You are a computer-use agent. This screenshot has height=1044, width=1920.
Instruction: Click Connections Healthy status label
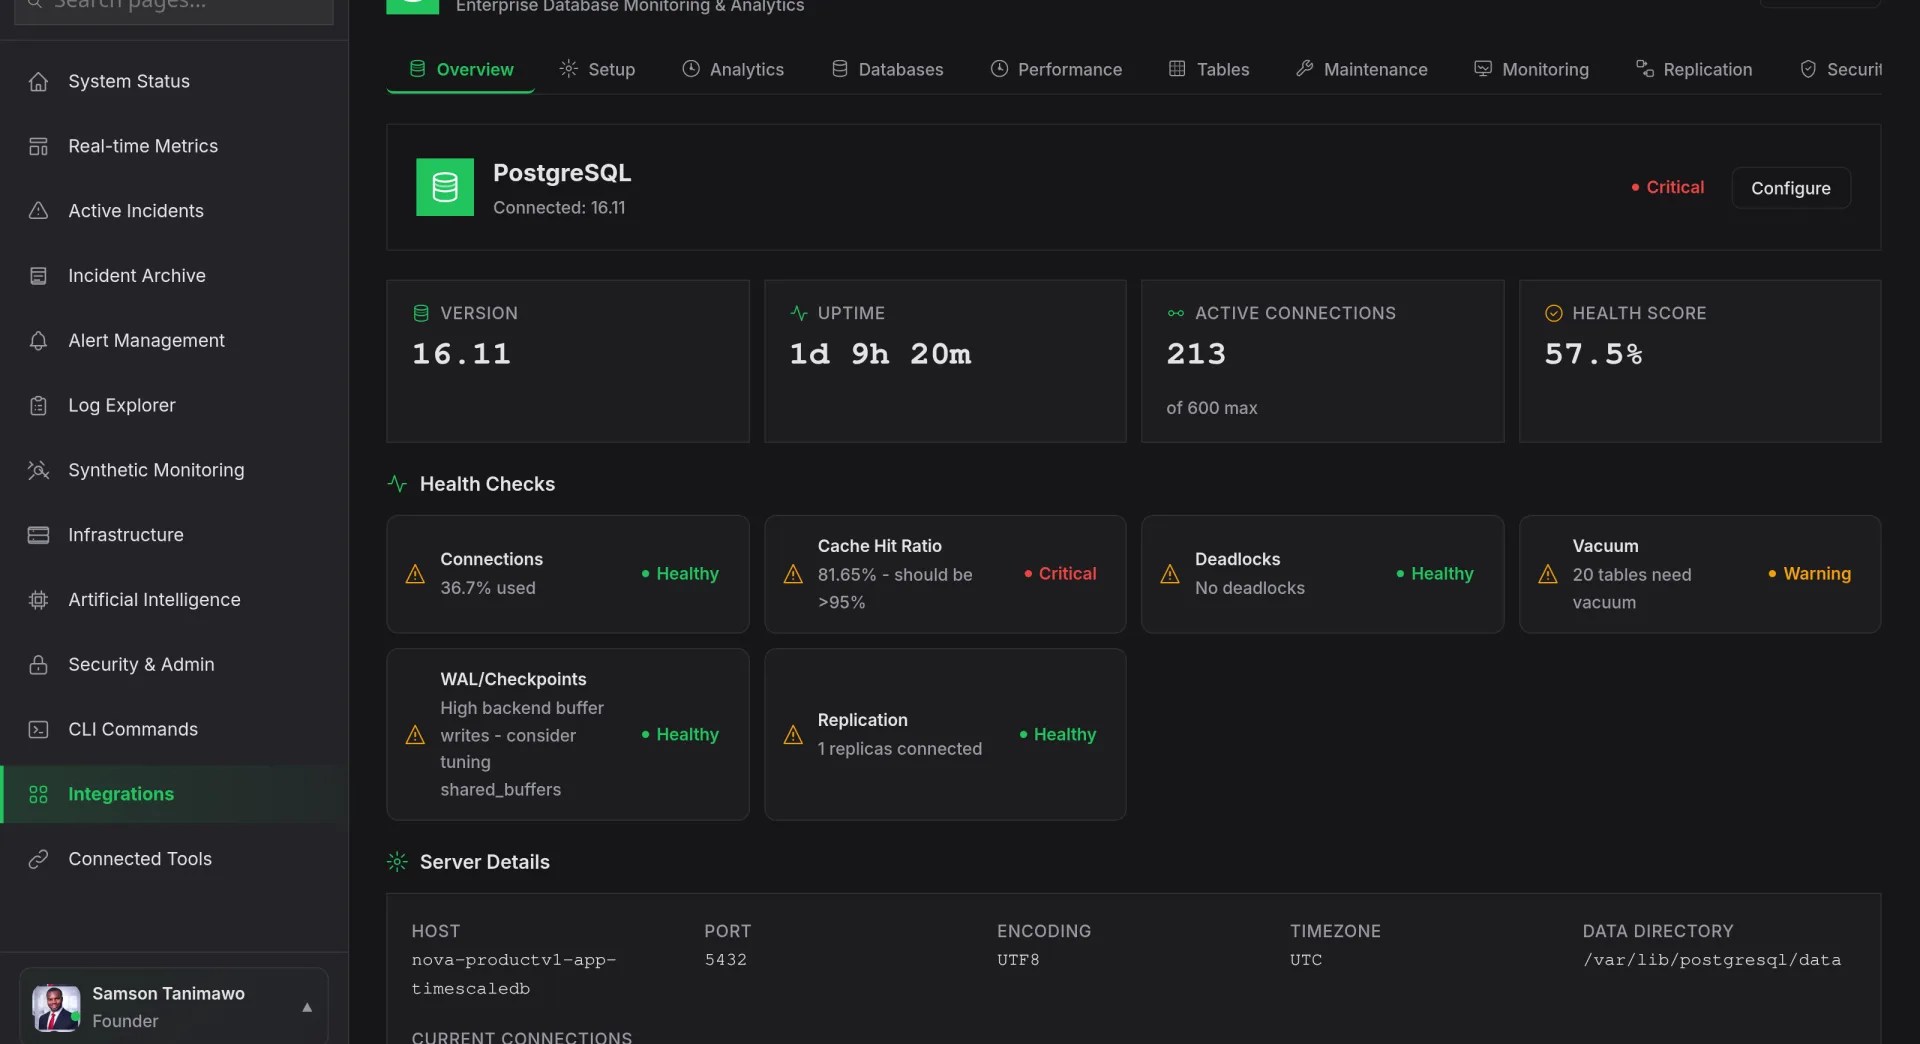(680, 574)
